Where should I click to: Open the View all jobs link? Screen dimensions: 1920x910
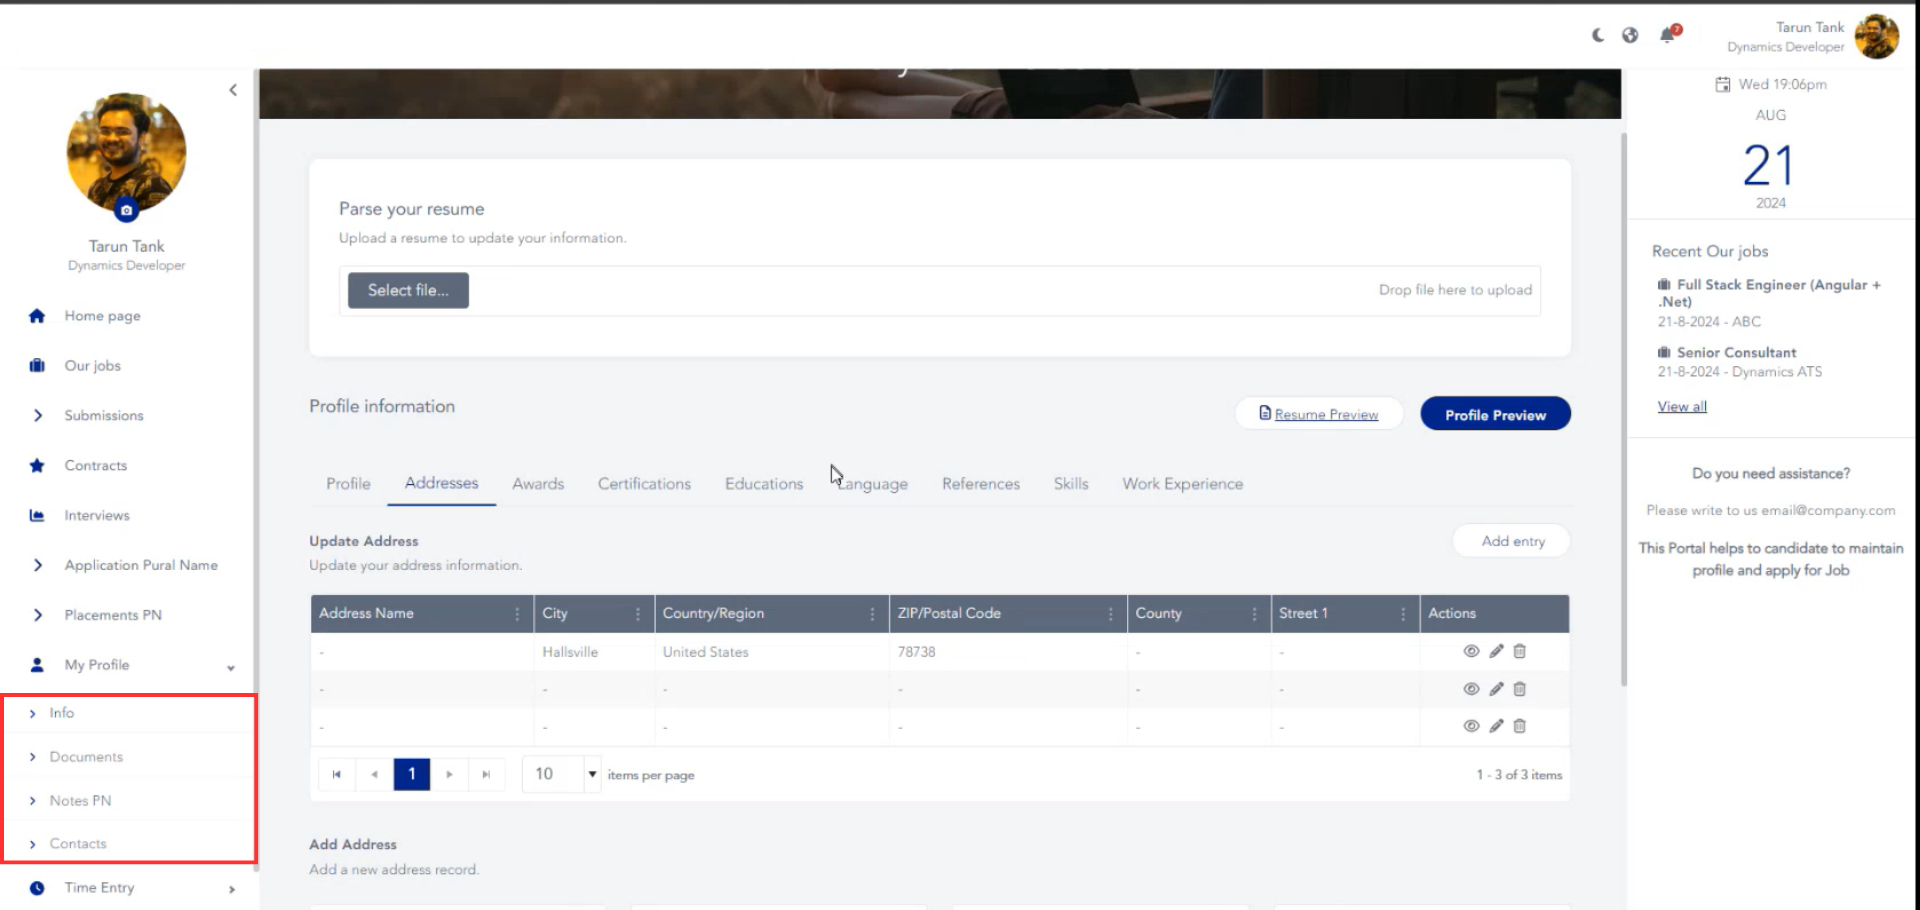pyautogui.click(x=1682, y=406)
